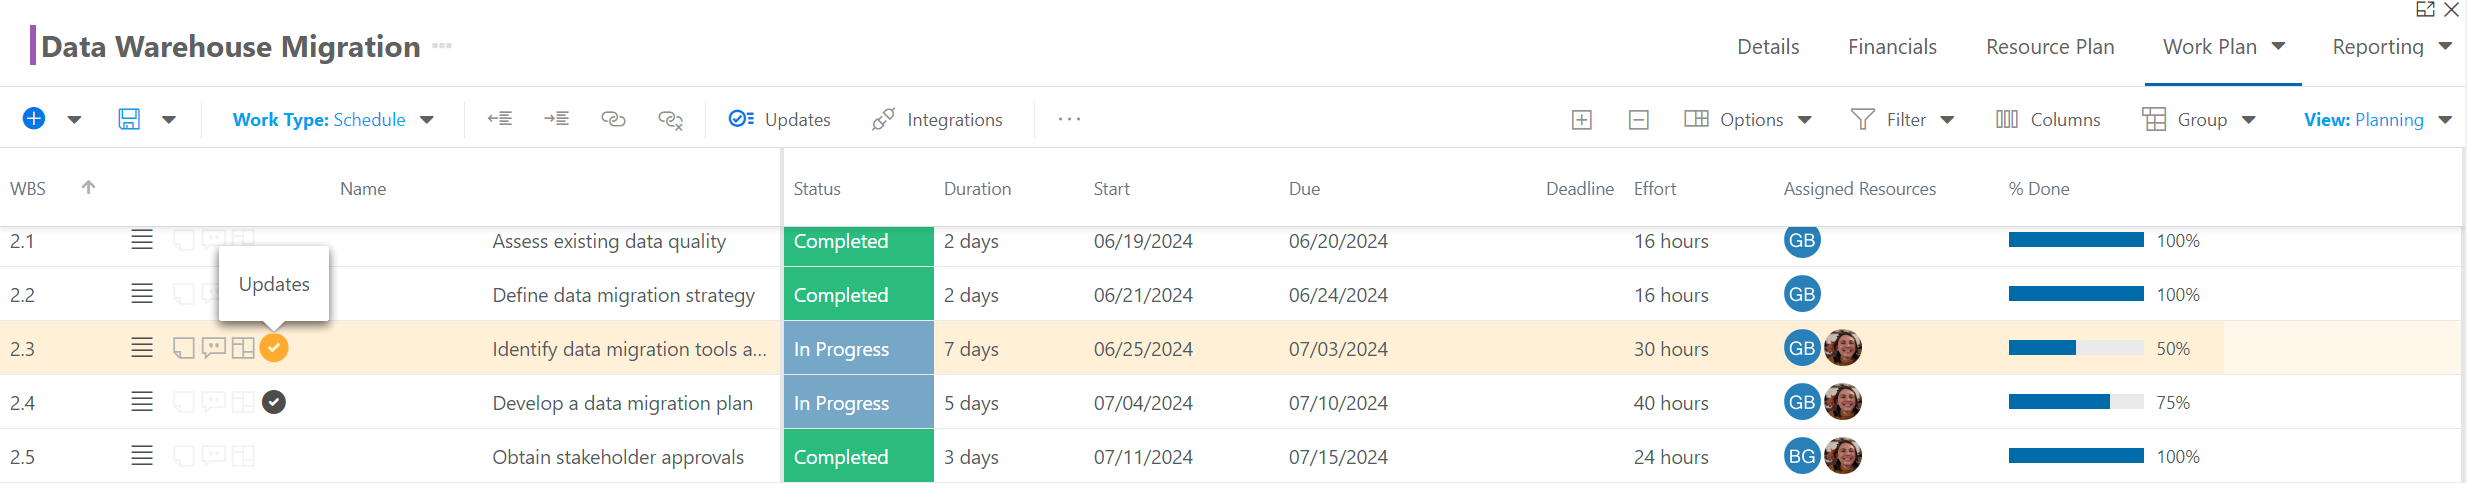This screenshot has width=2467, height=483.
Task: Click the Updates toolbar button
Action: 780,120
